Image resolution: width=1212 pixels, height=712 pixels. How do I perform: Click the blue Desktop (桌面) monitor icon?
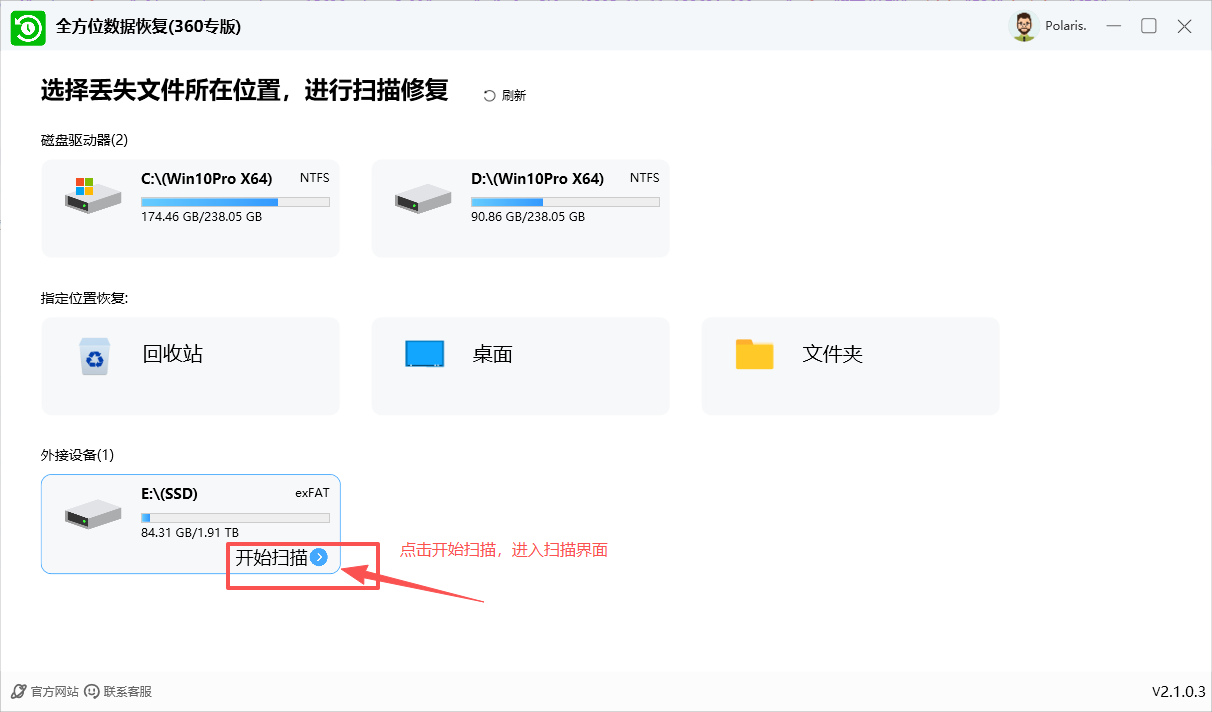coord(424,353)
